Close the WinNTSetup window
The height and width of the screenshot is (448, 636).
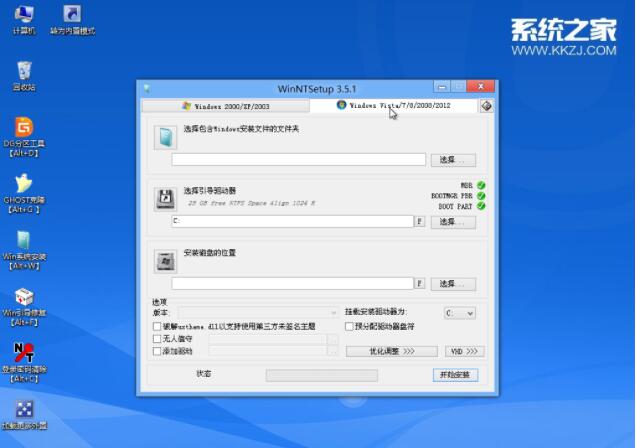click(x=481, y=86)
